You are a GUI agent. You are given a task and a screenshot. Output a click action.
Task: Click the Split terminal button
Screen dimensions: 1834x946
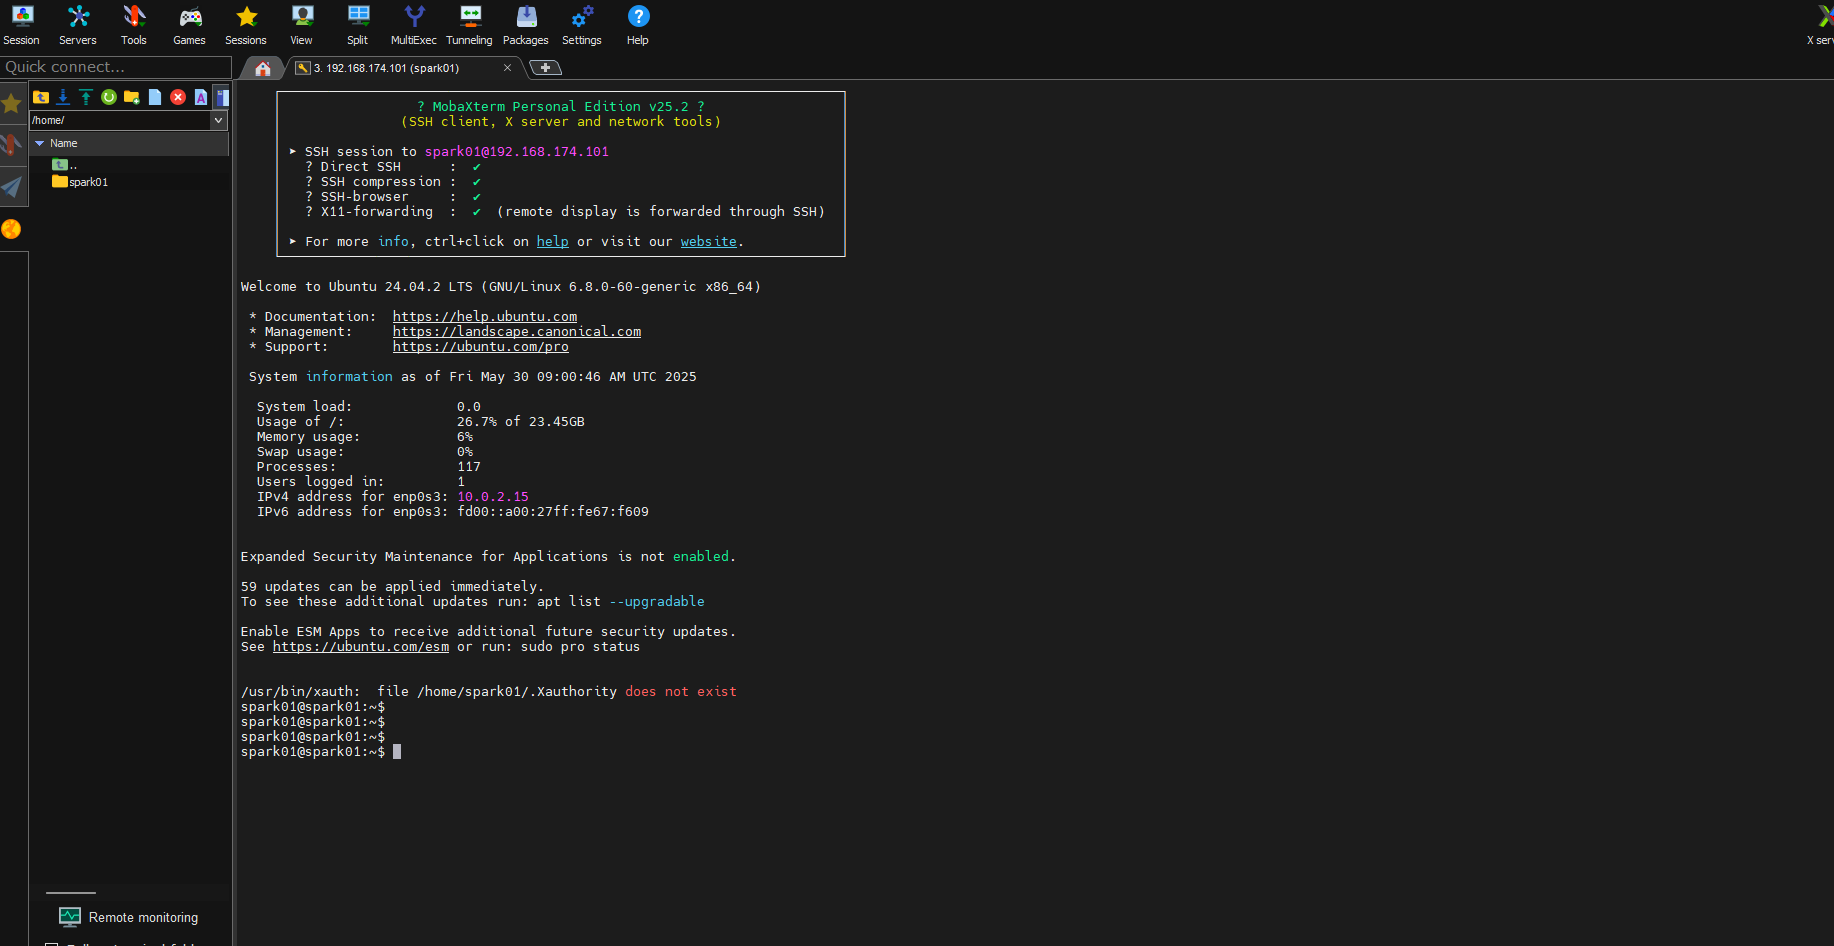point(358,25)
